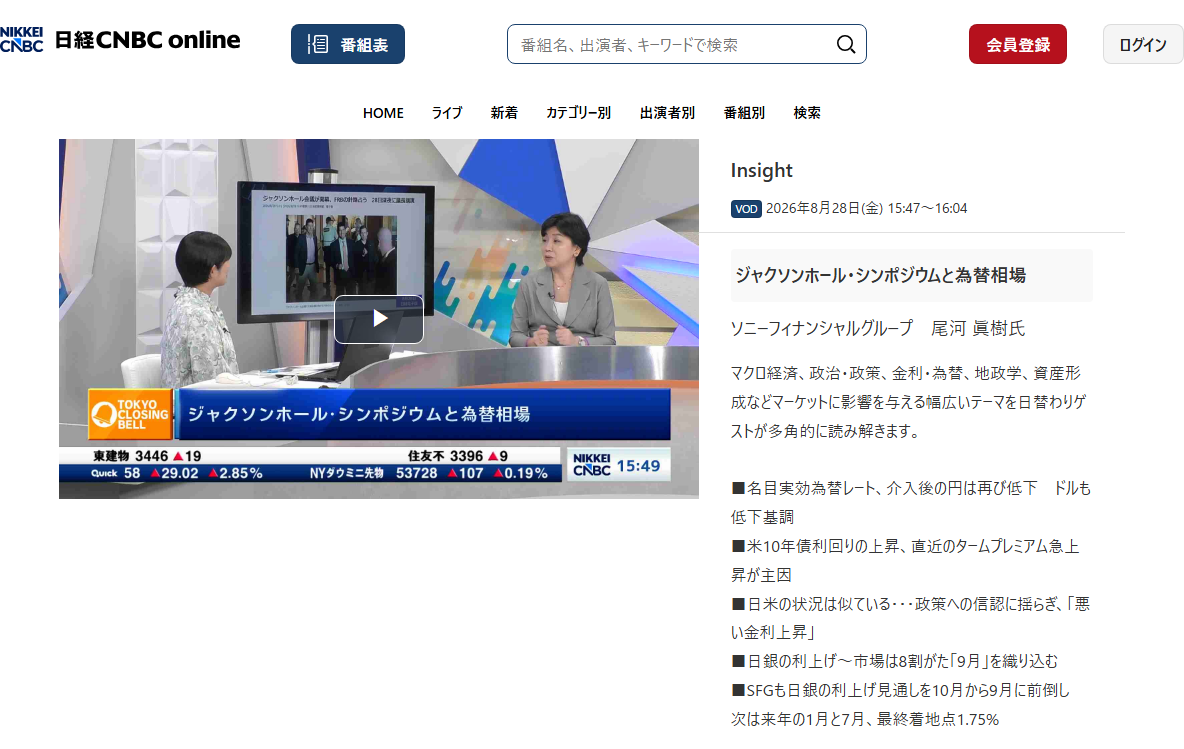Click the 日米の状況は似ている bullet line
The image size is (1184, 749).
(911, 618)
